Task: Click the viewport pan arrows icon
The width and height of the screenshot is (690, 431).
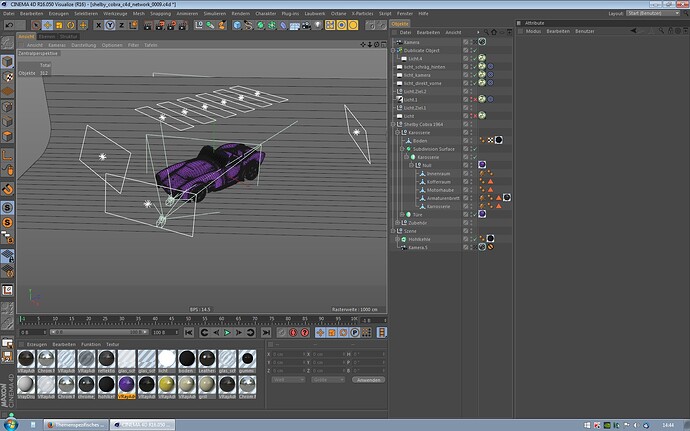Action: click(363, 44)
